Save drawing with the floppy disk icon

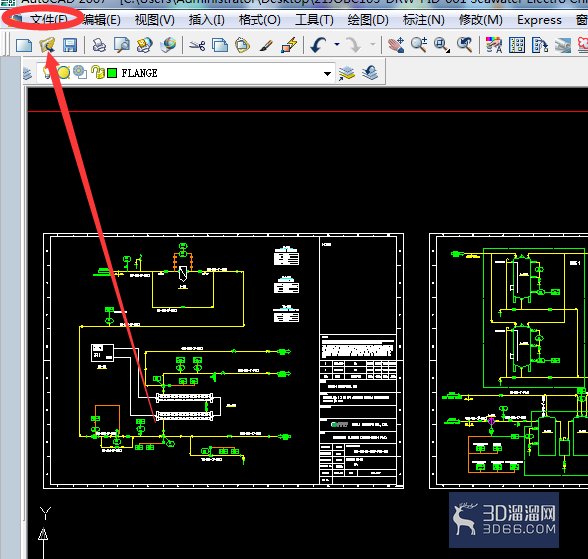pyautogui.click(x=70, y=45)
